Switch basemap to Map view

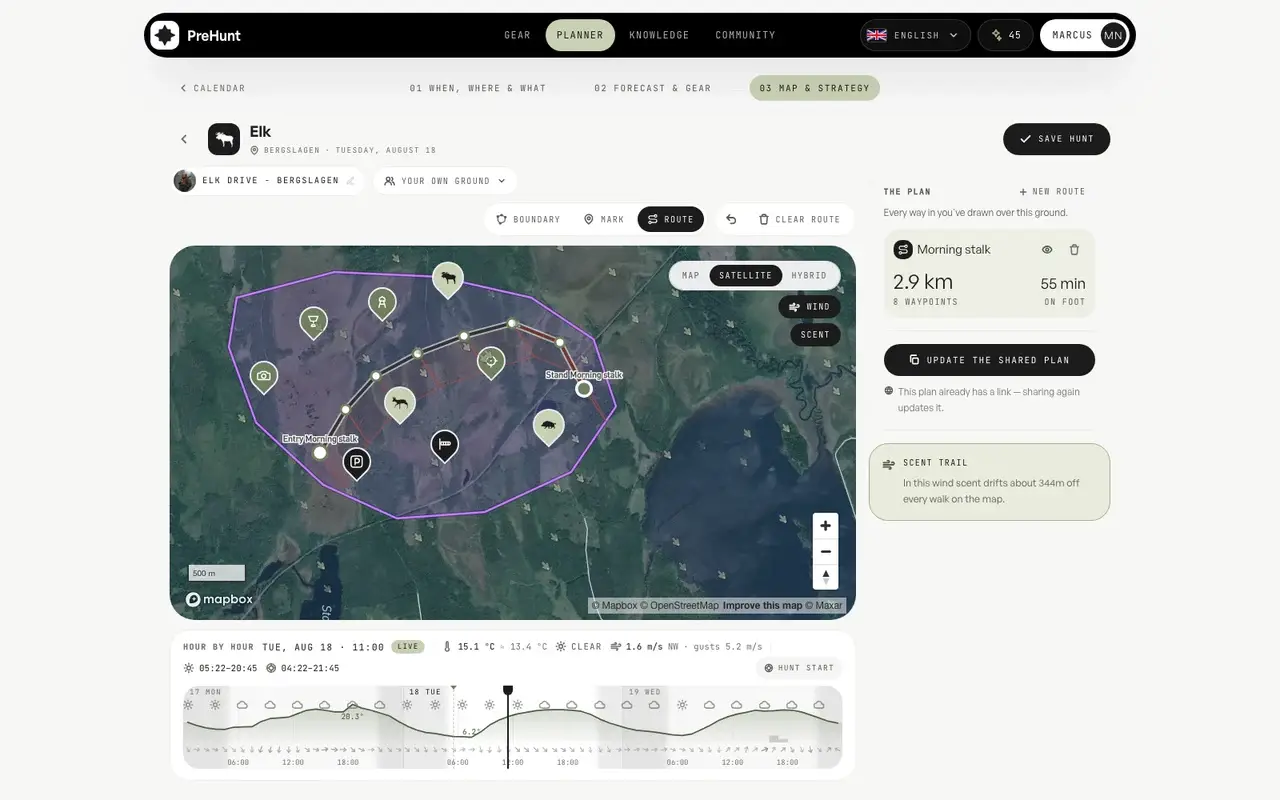click(691, 276)
